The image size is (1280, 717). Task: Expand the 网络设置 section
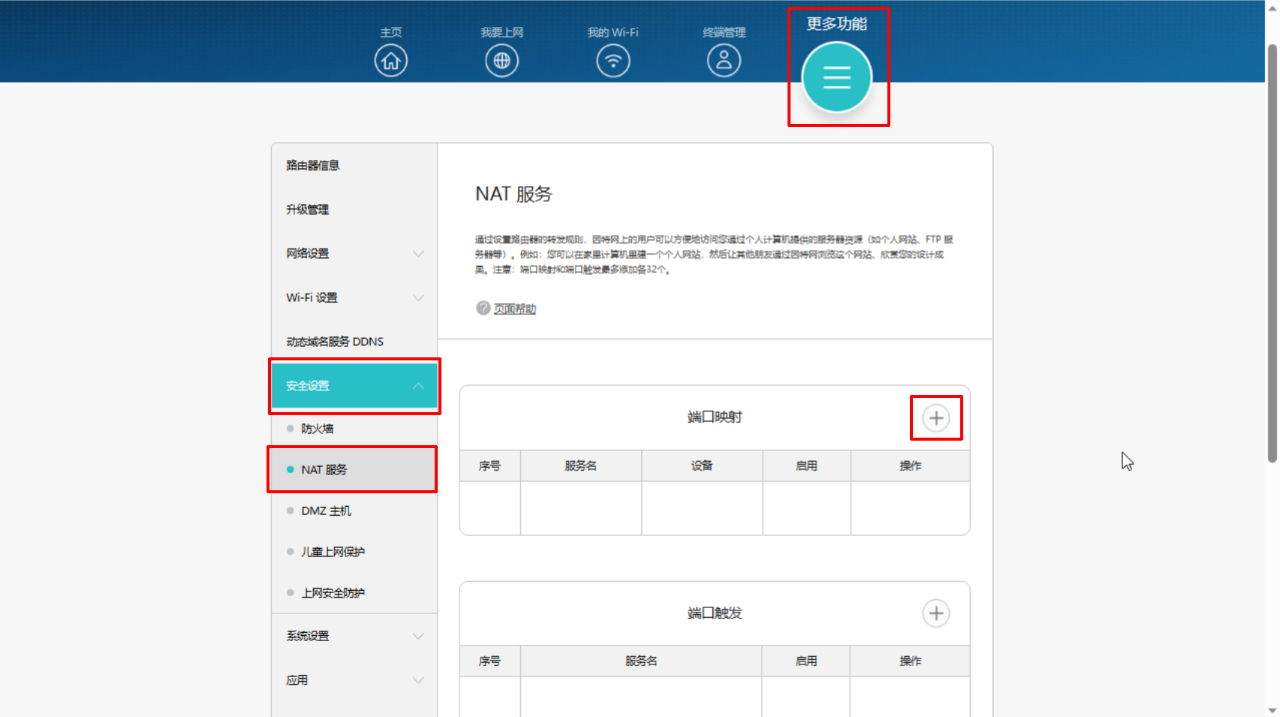pyautogui.click(x=354, y=254)
